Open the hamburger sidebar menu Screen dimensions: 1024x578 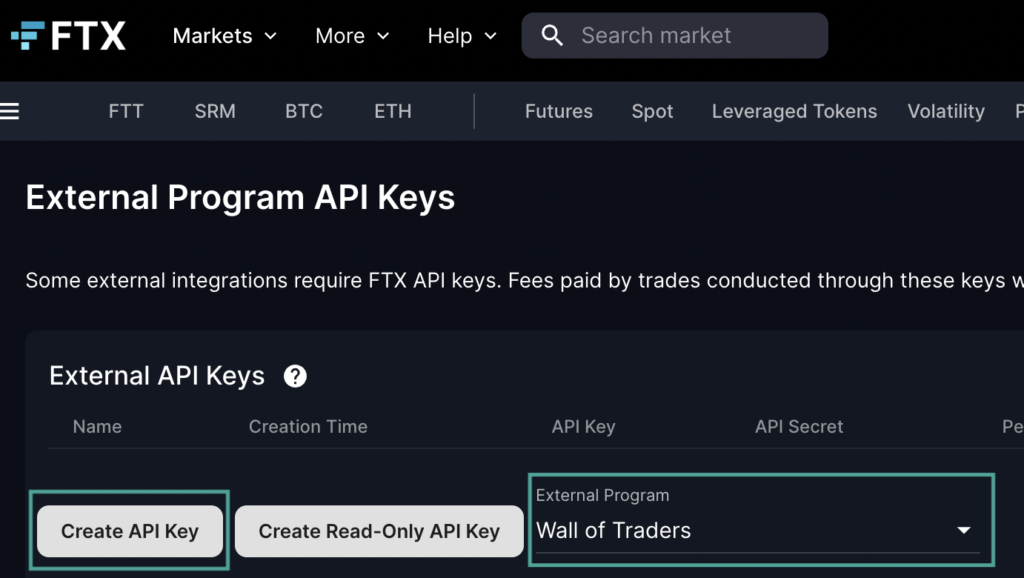tap(10, 111)
